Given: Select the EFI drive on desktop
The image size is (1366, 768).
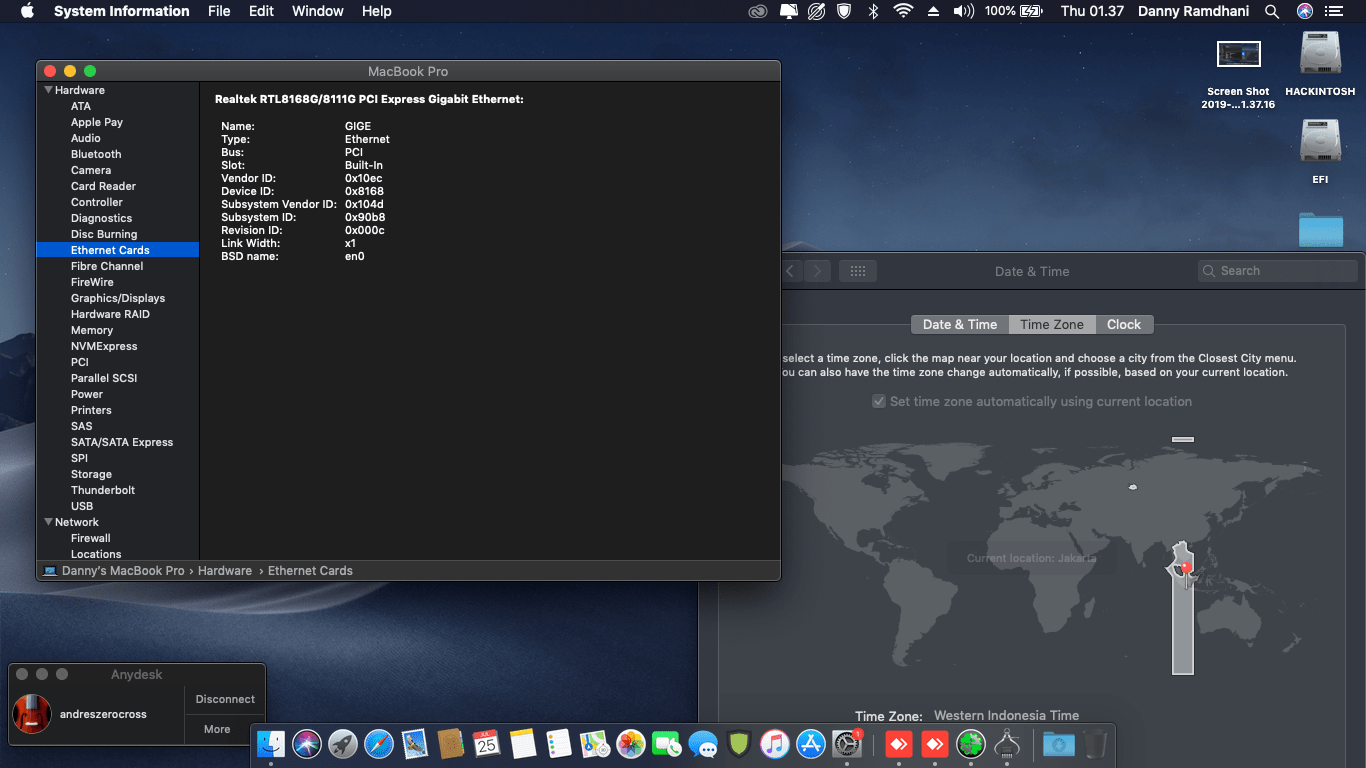Looking at the screenshot, I should [1320, 152].
